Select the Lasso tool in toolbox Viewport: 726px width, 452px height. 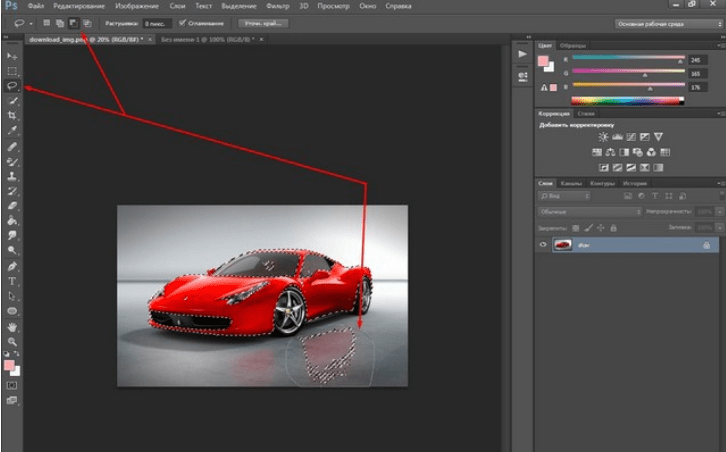[x=12, y=86]
